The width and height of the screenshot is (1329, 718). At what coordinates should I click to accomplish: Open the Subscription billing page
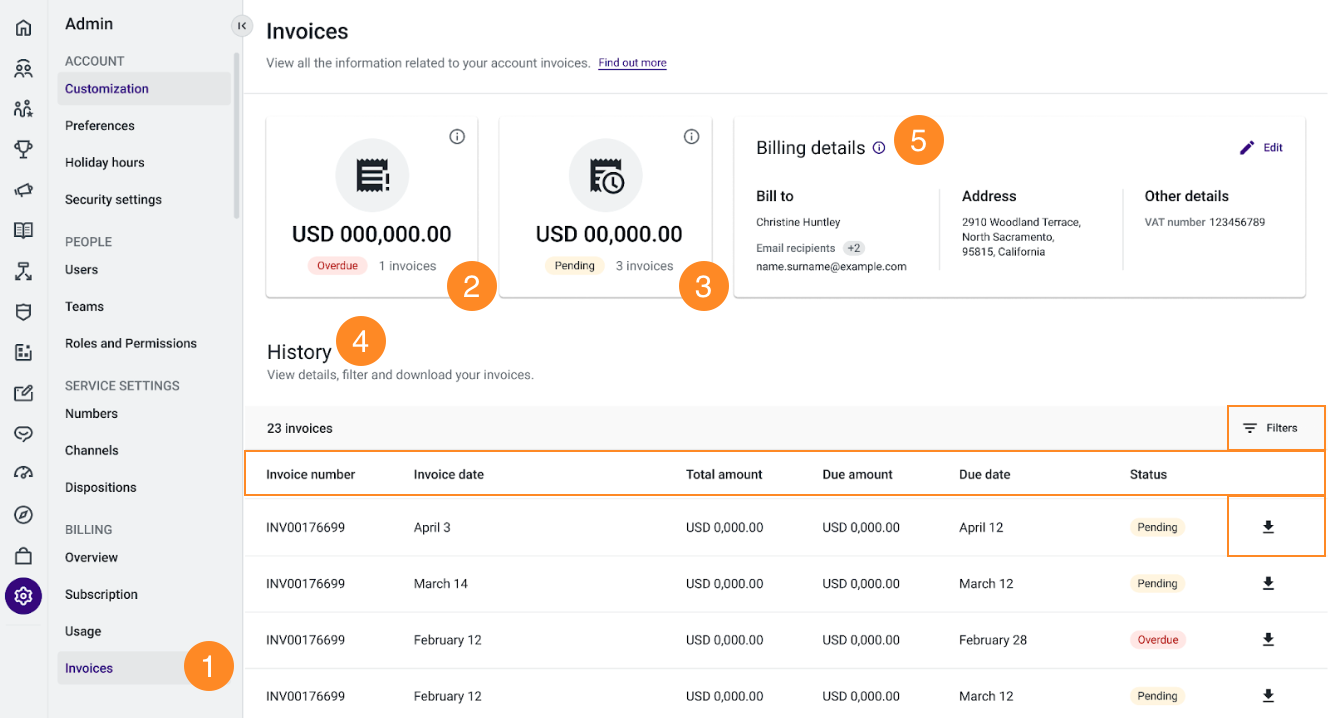pyautogui.click(x=101, y=594)
